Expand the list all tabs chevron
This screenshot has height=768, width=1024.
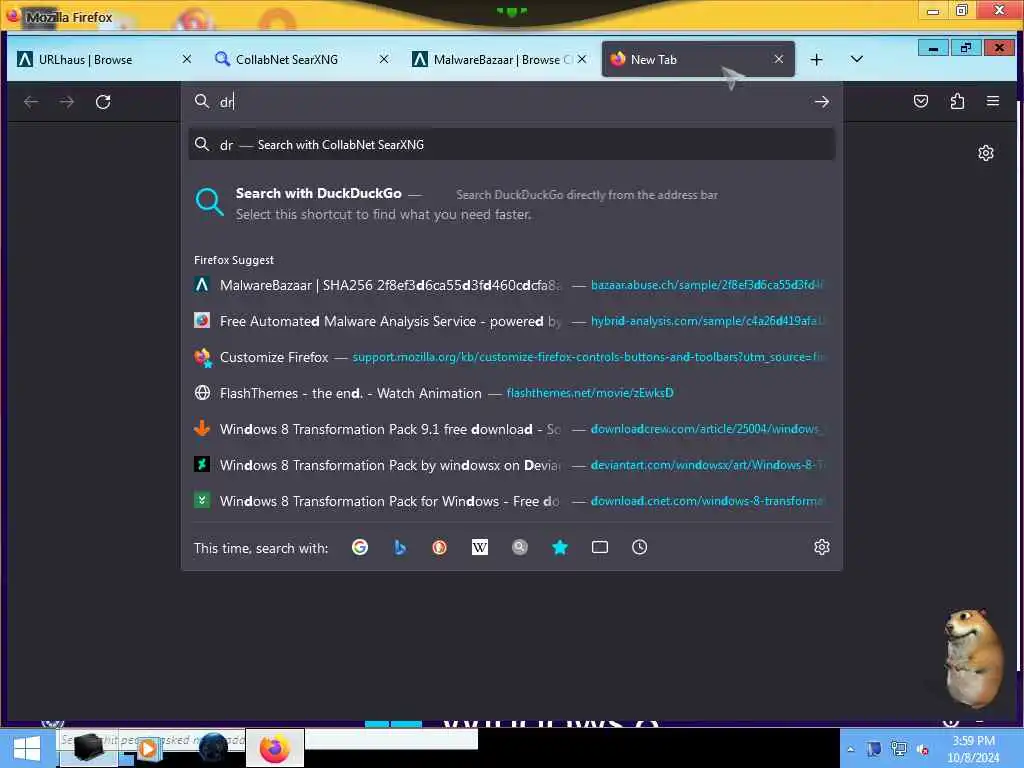point(857,59)
